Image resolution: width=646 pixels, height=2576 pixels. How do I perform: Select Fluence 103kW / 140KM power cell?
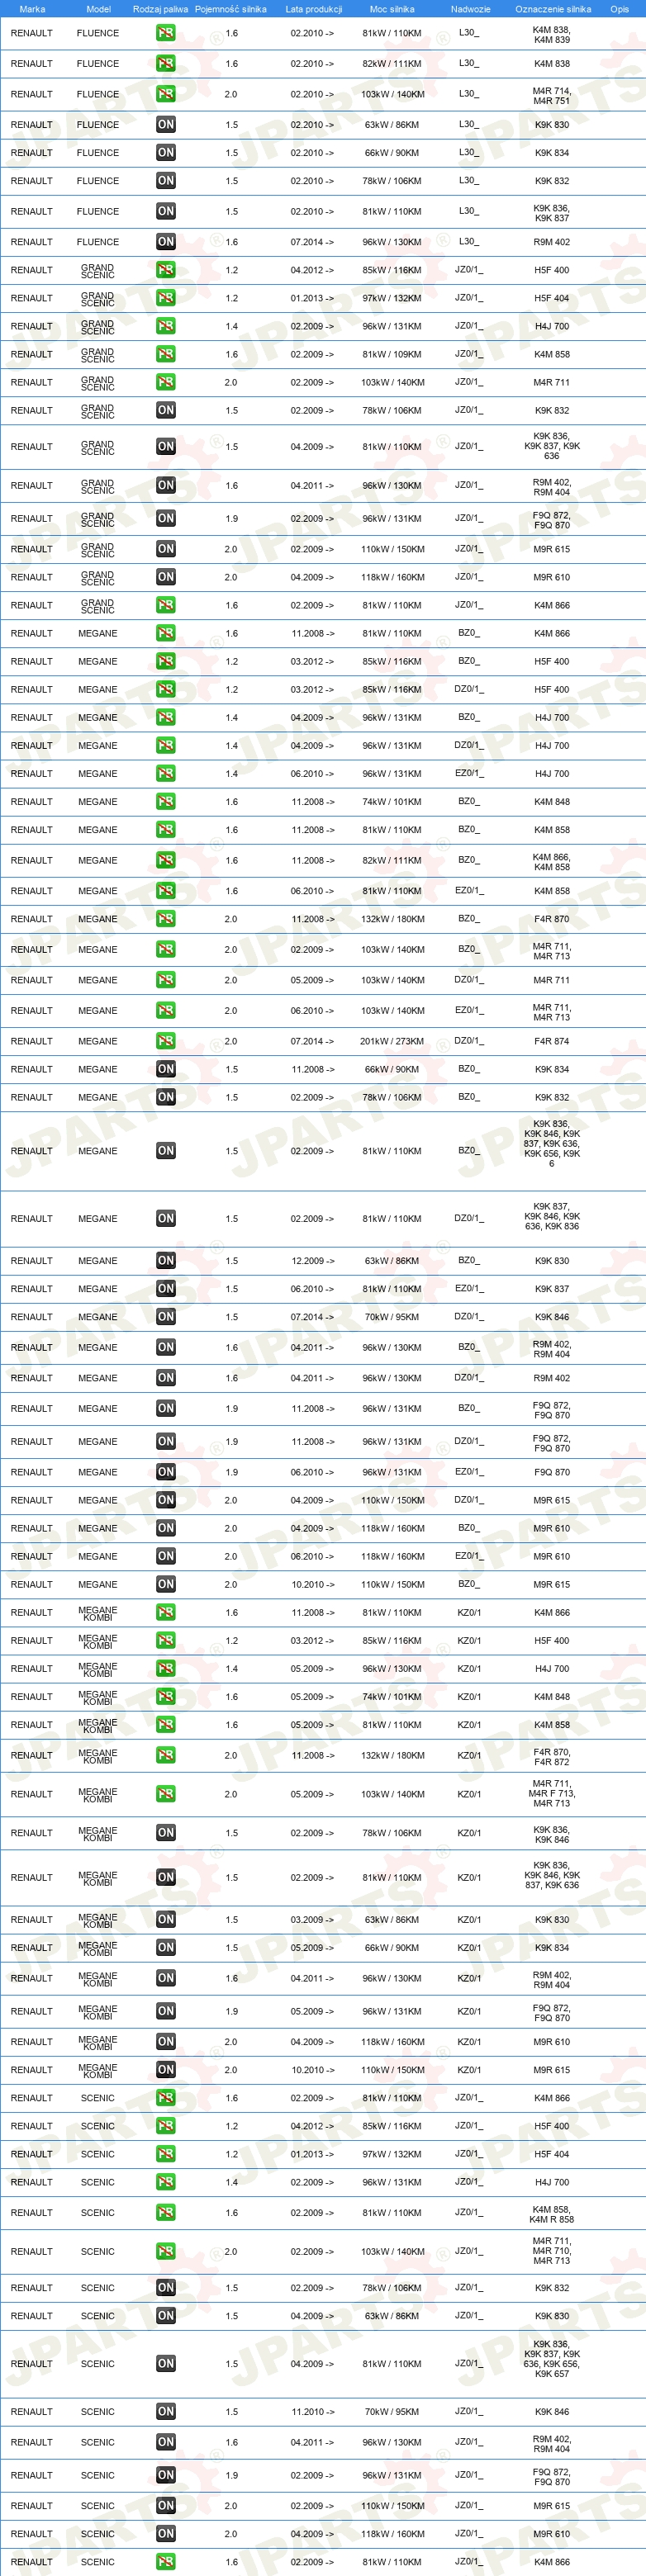(x=392, y=94)
